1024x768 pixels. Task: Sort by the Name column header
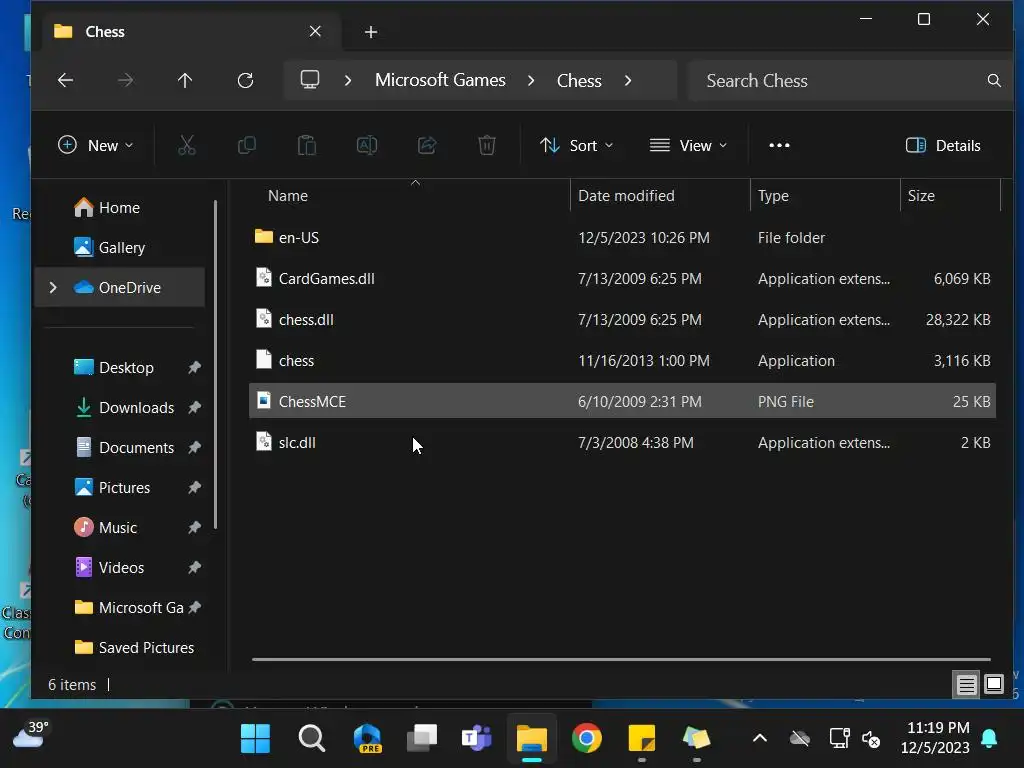pyautogui.click(x=409, y=196)
